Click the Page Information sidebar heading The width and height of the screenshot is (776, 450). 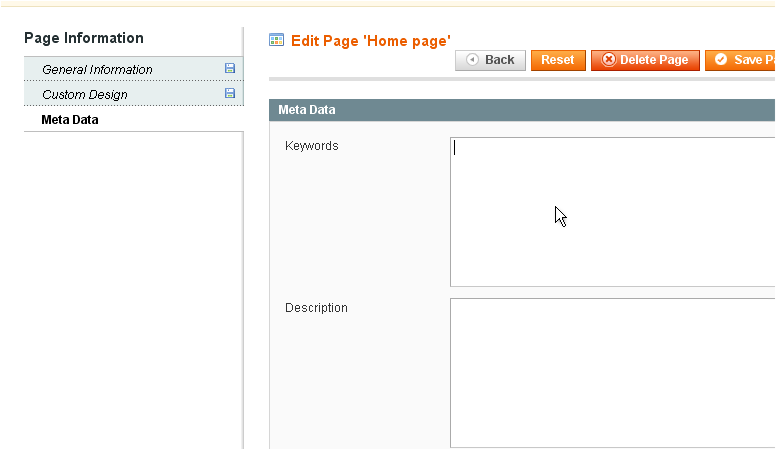pyautogui.click(x=84, y=38)
